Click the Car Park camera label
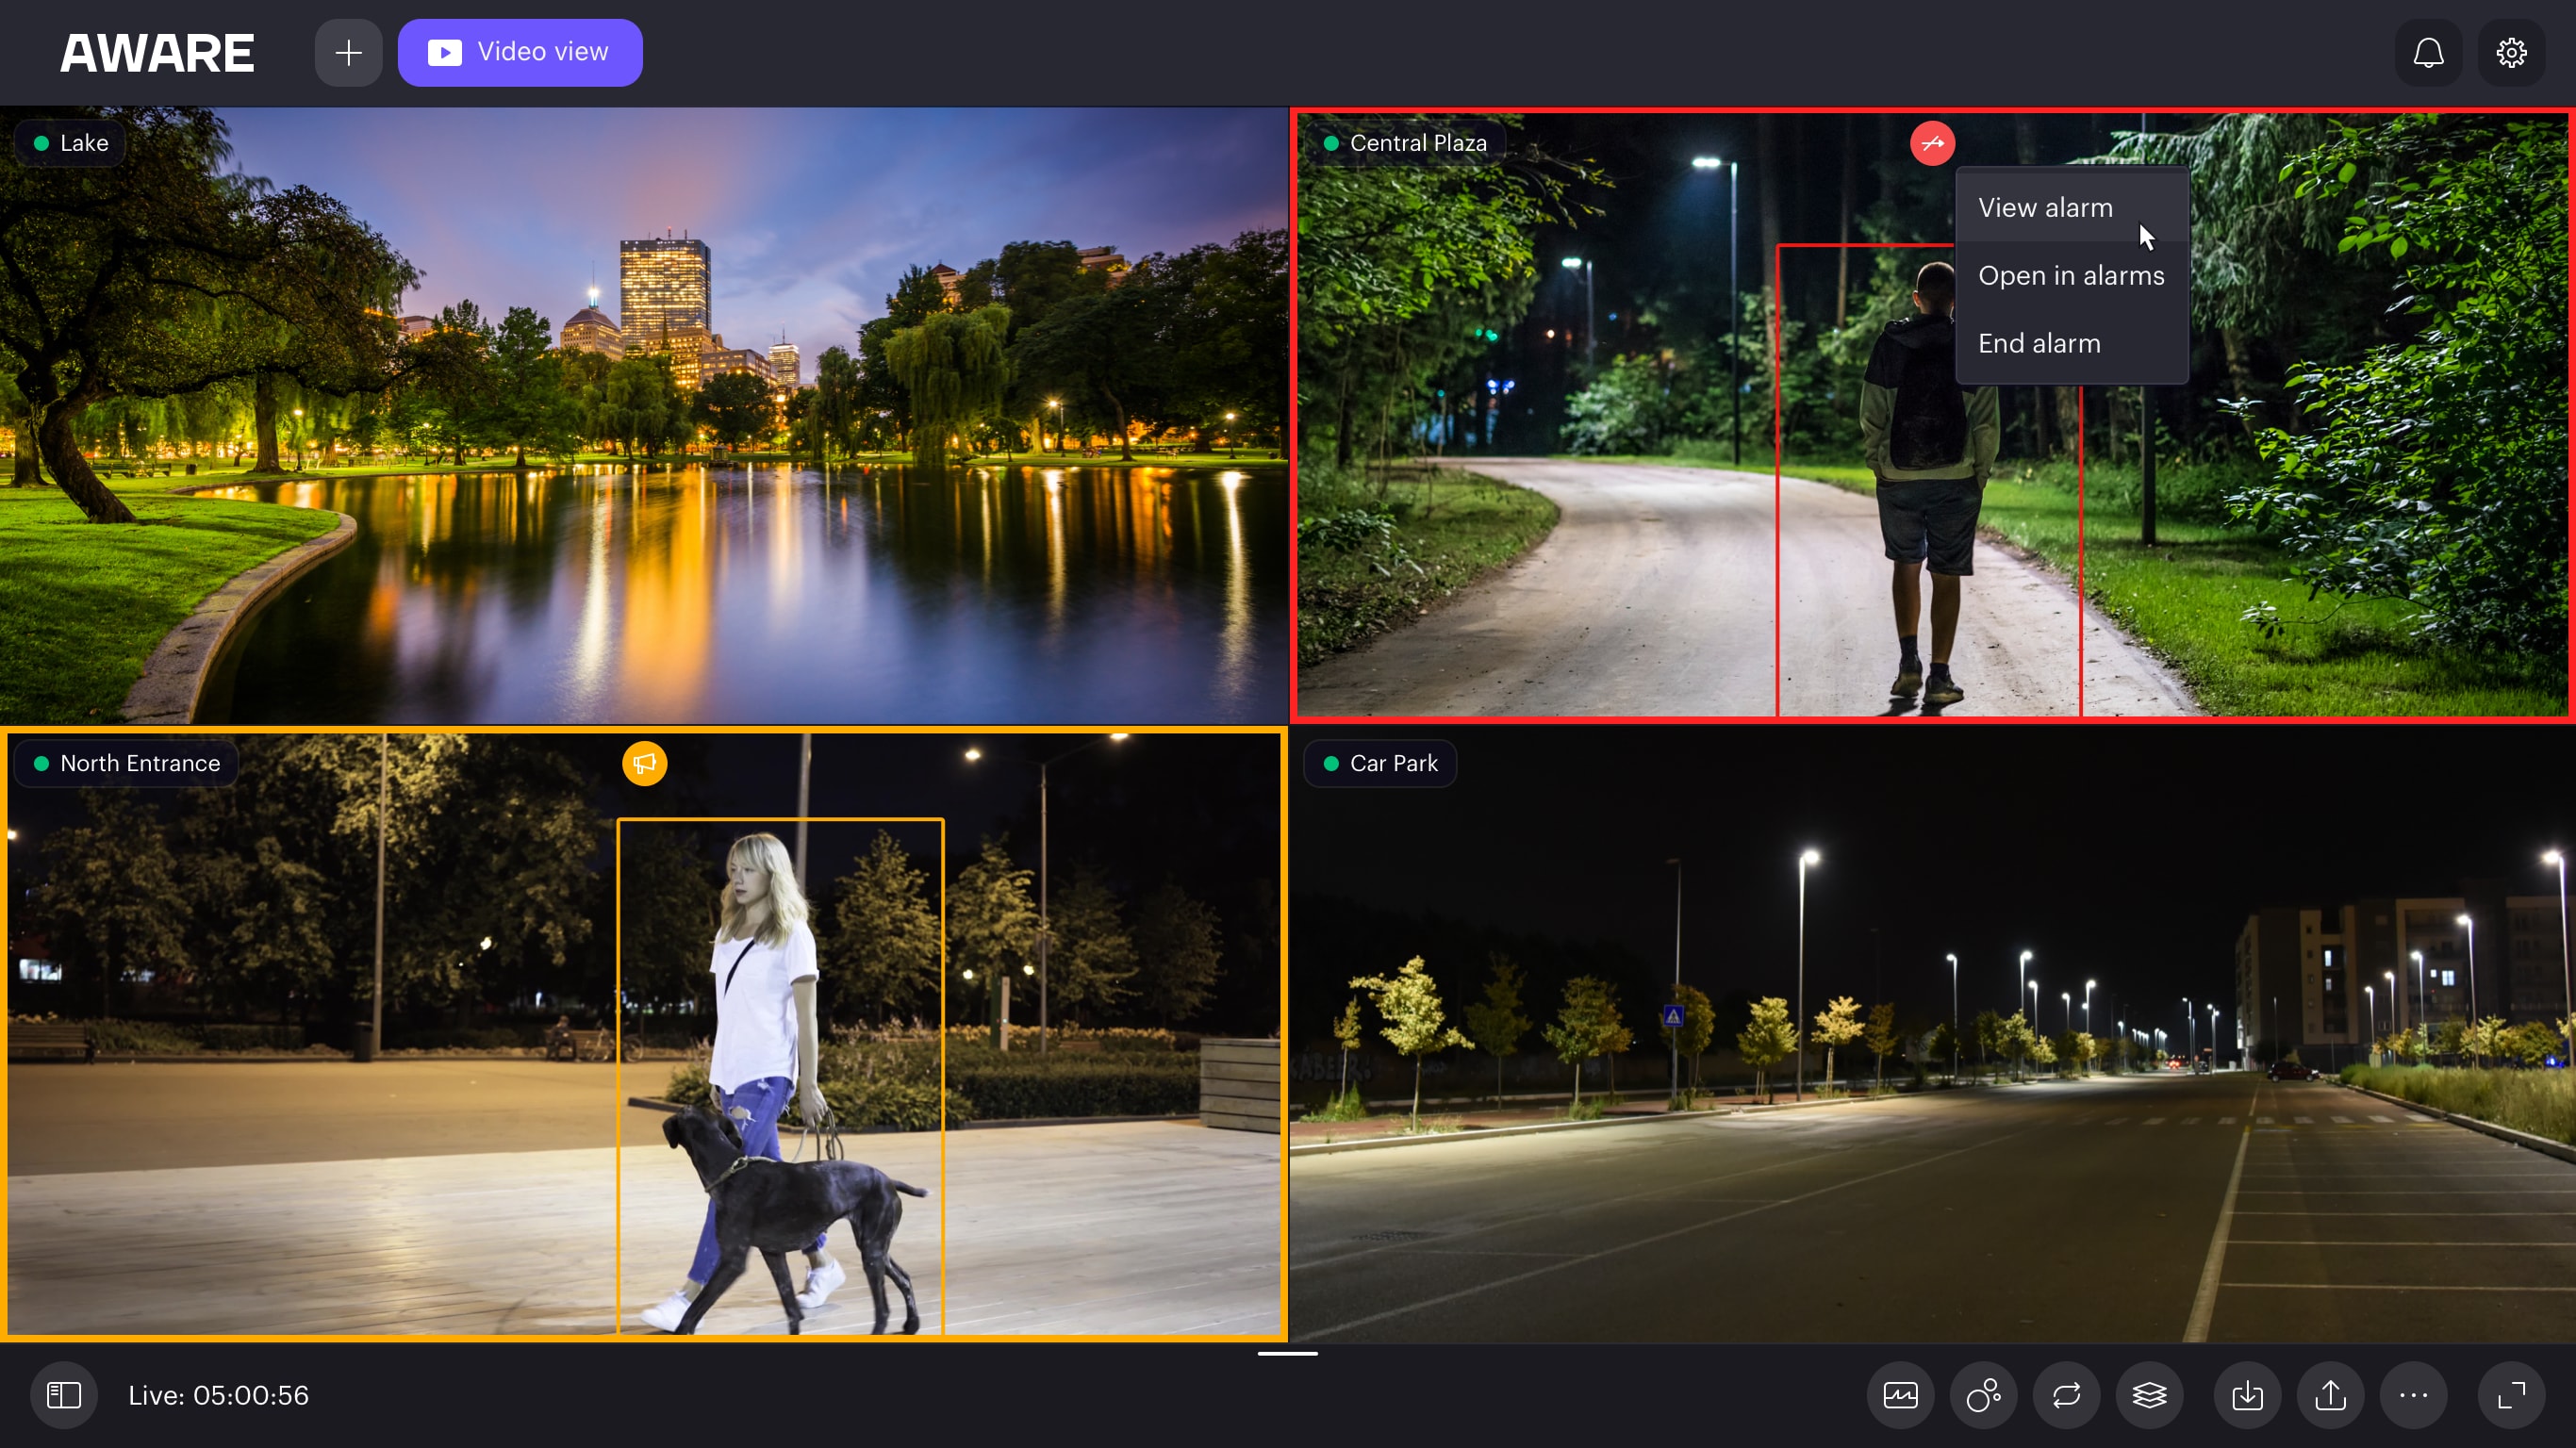The height and width of the screenshot is (1448, 2576). click(1380, 763)
